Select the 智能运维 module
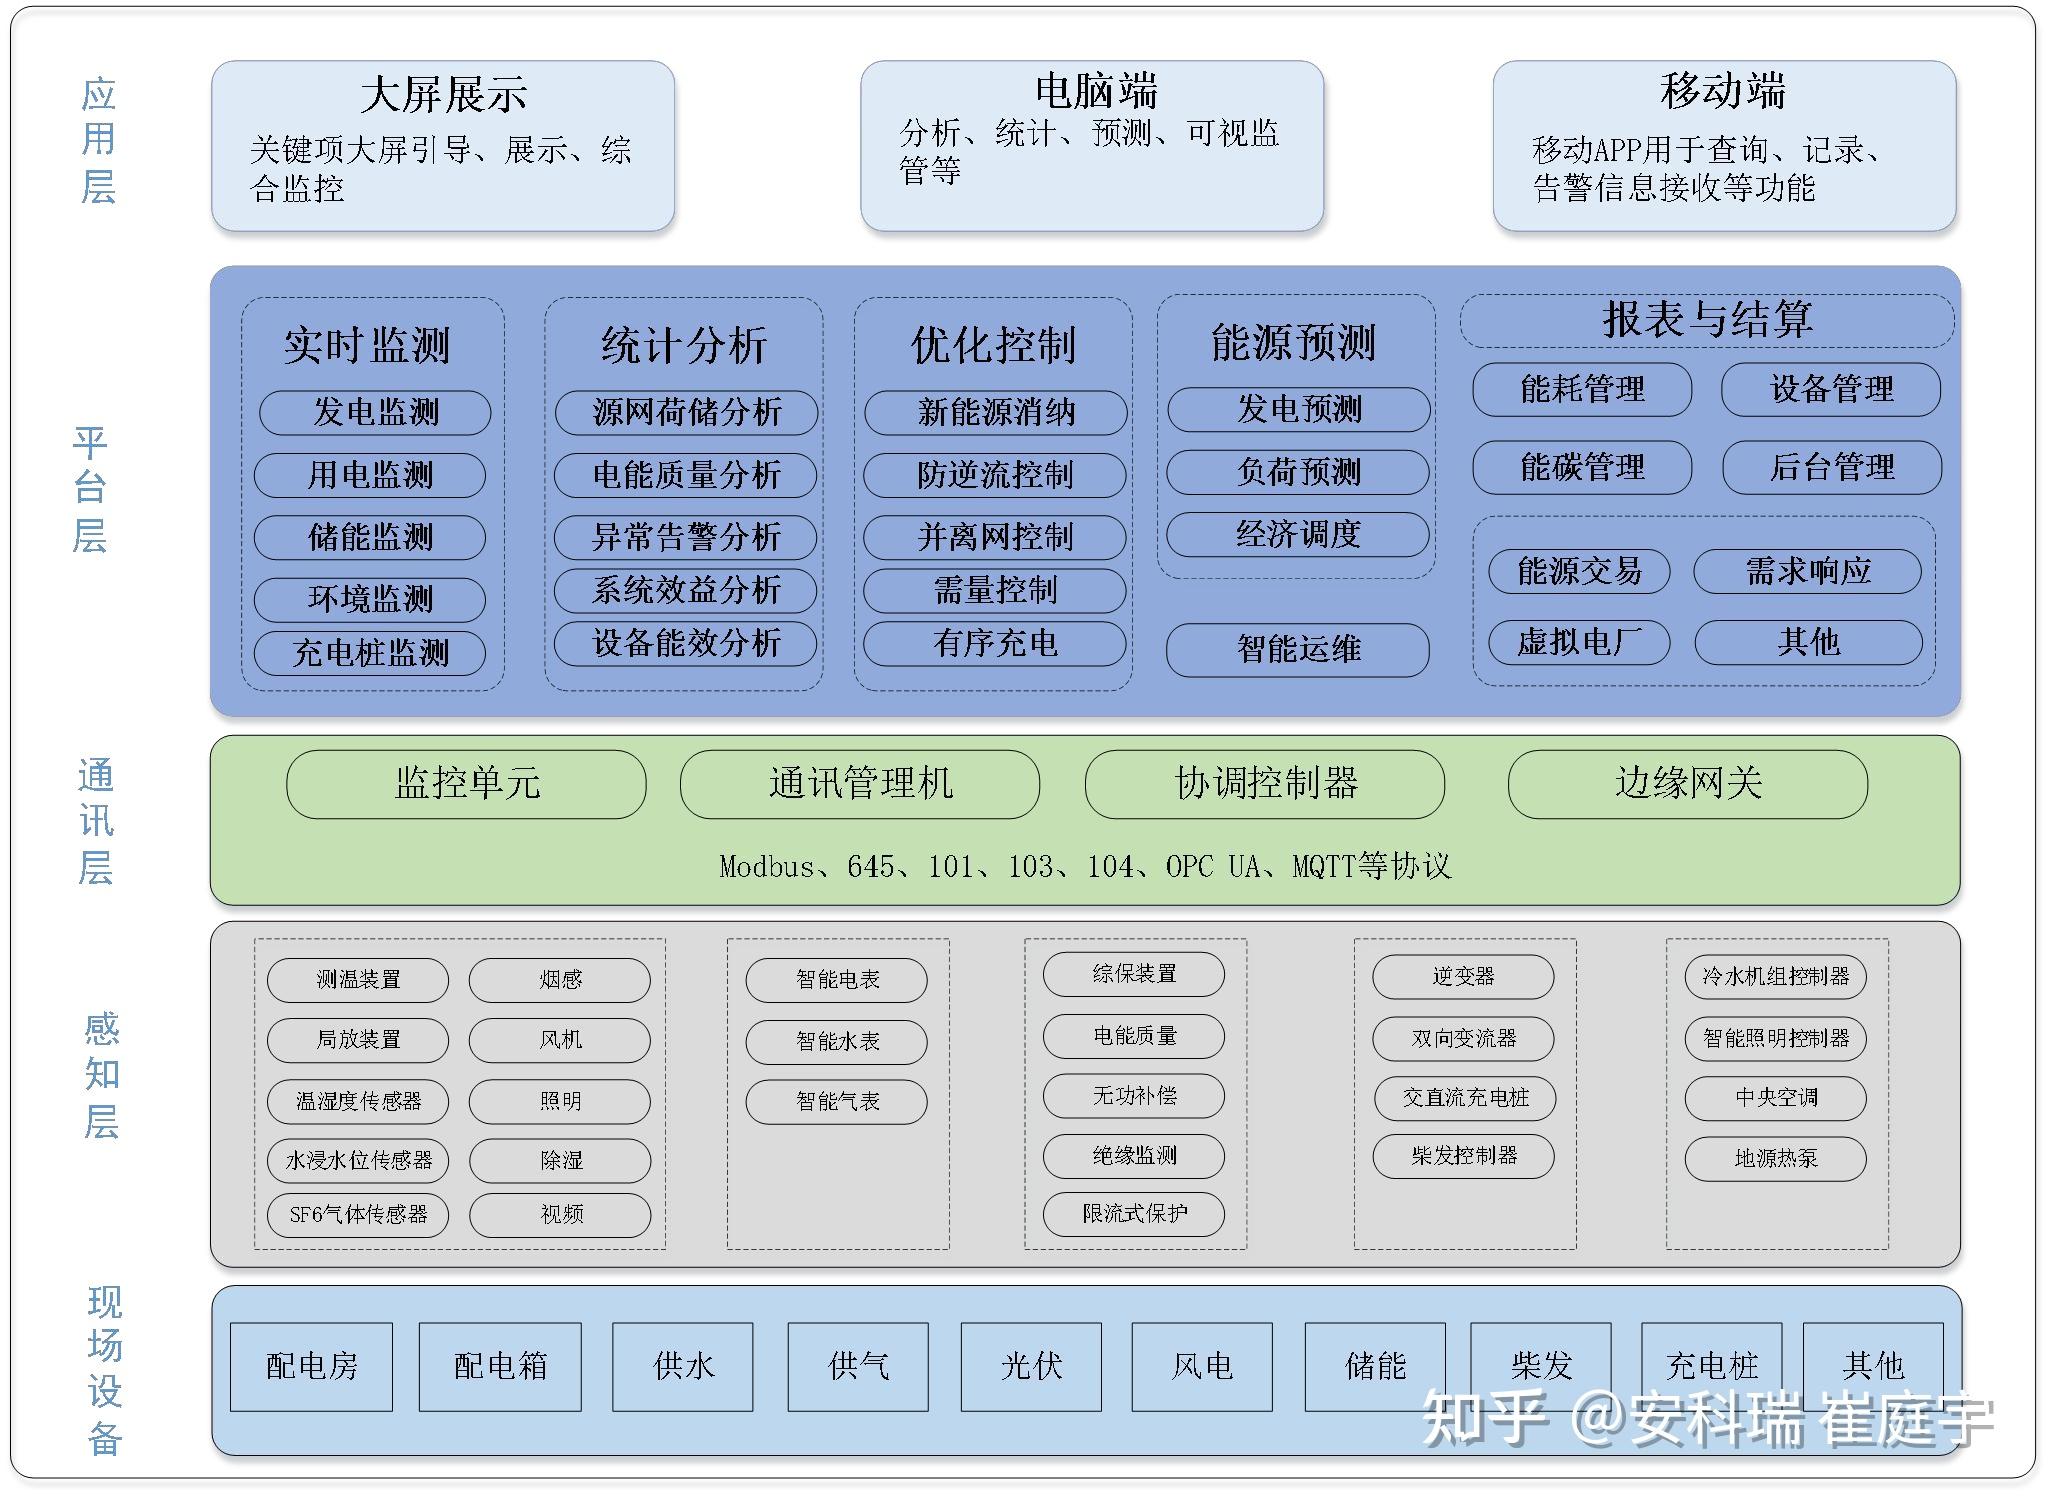 point(1296,649)
